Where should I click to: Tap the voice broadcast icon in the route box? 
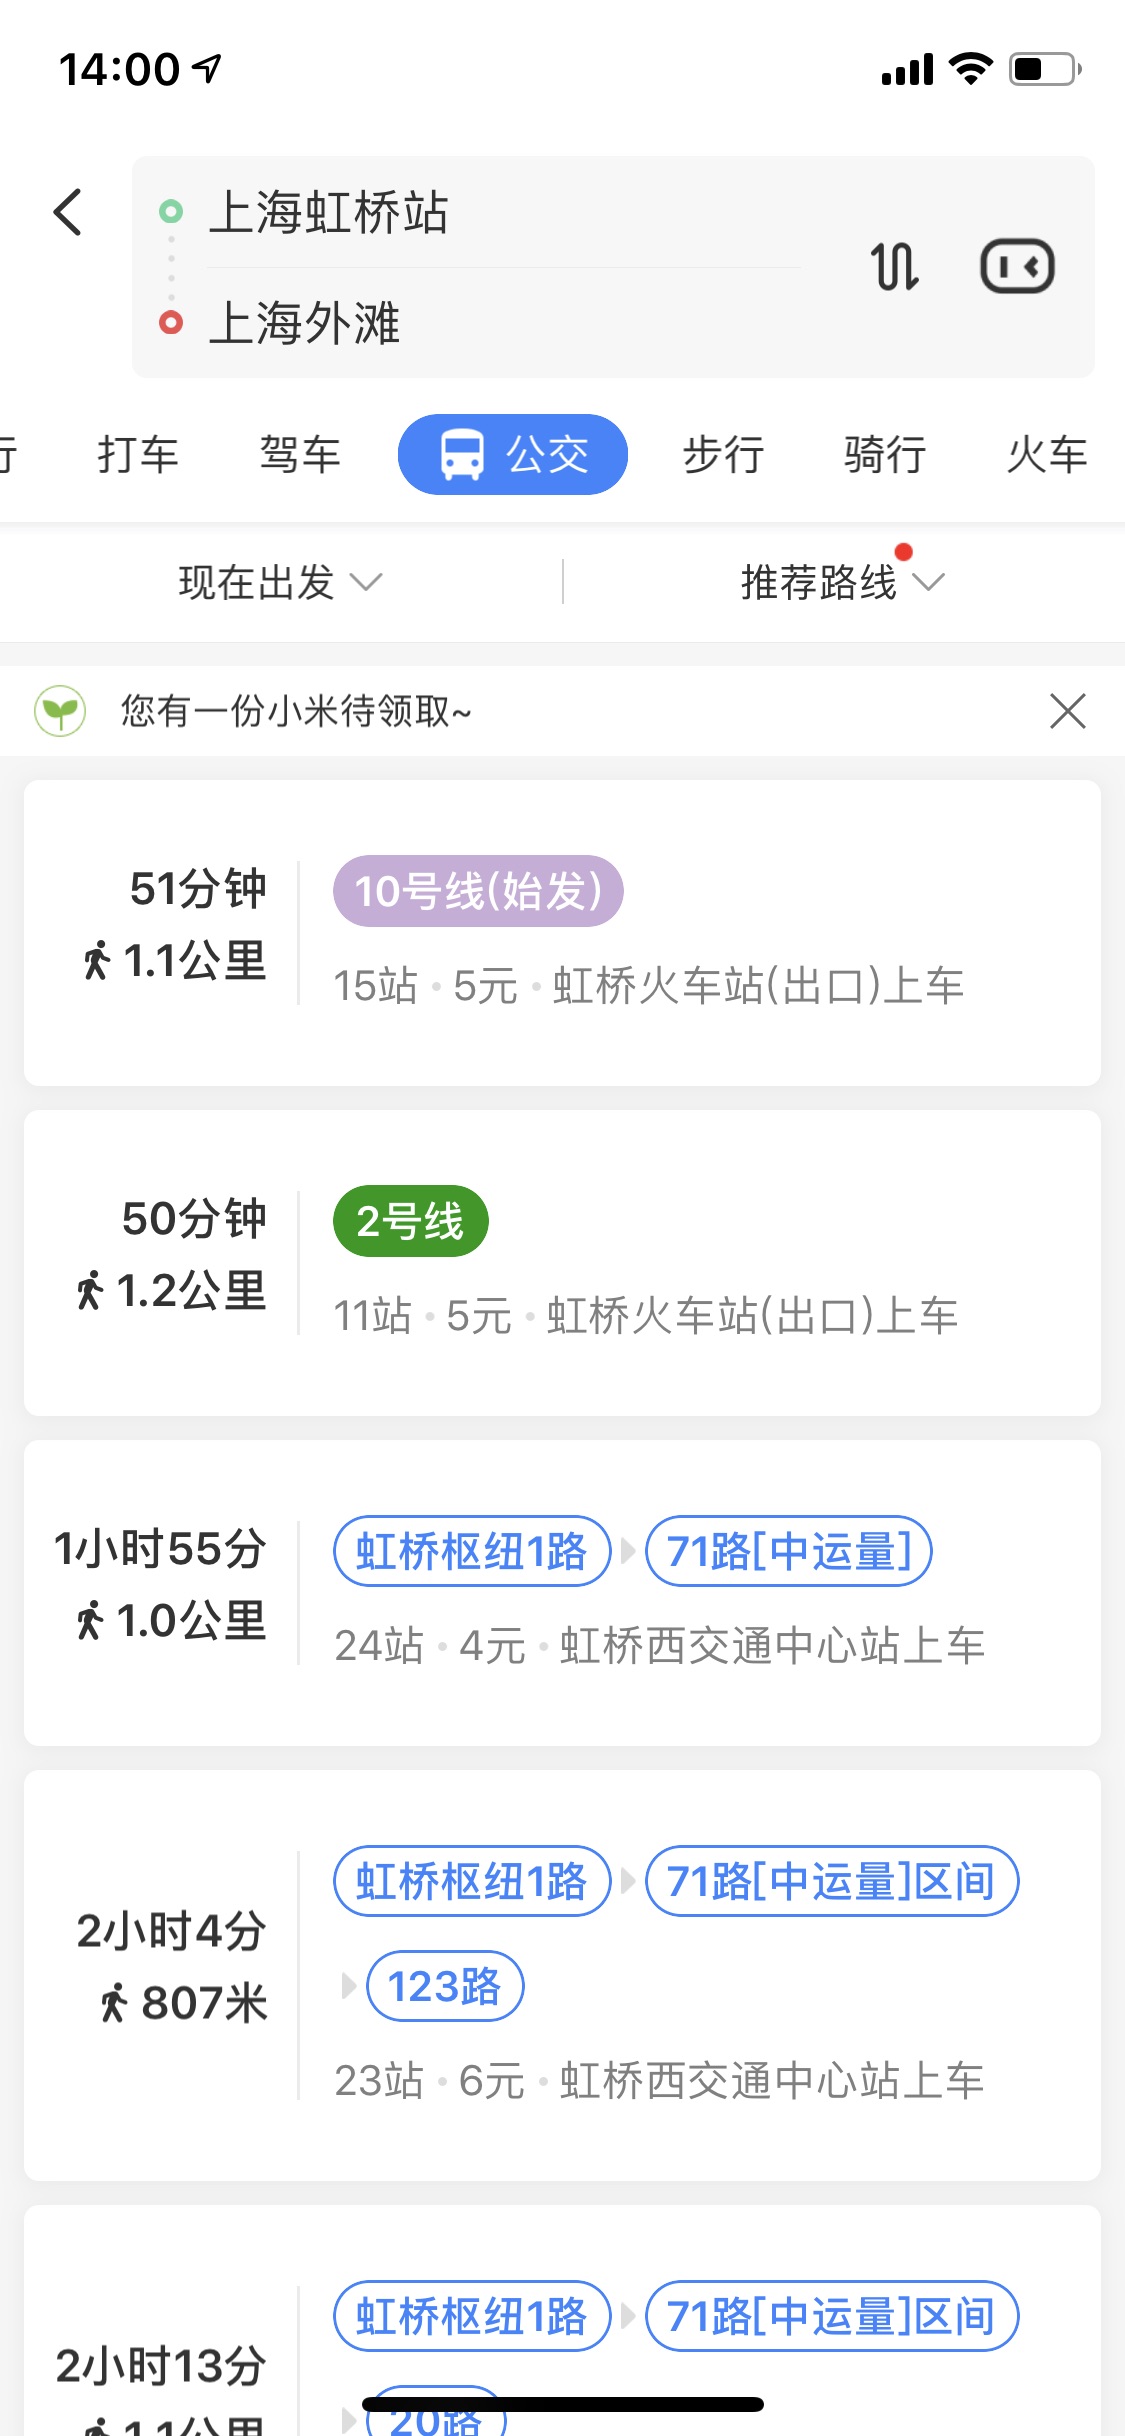(x=1017, y=267)
